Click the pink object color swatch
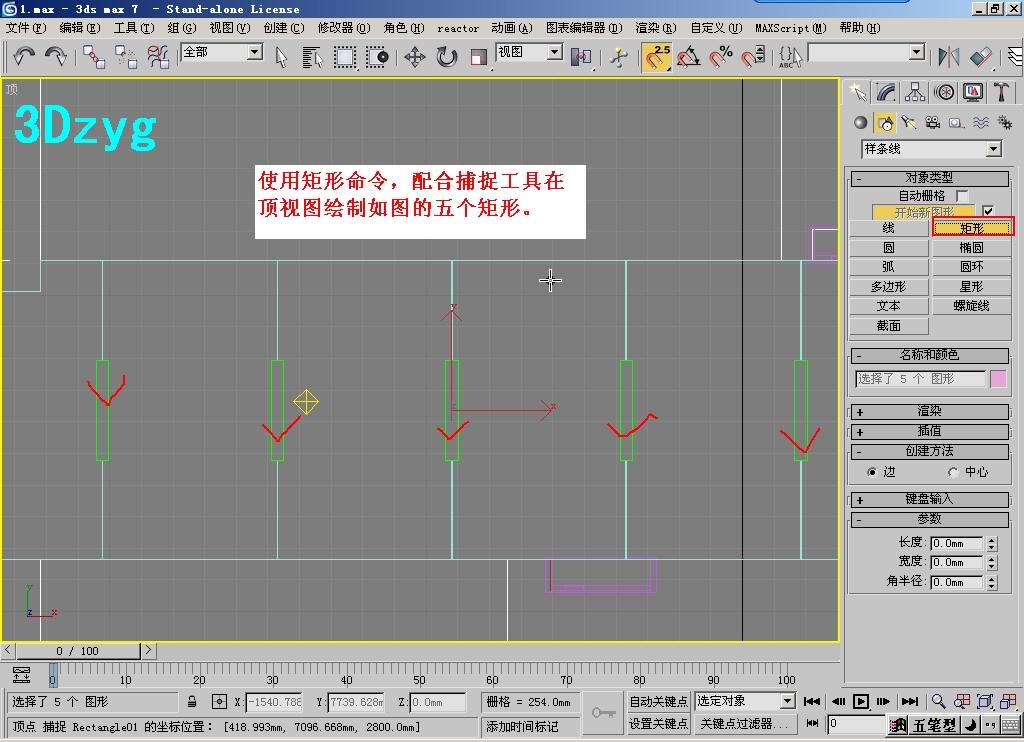Image resolution: width=1024 pixels, height=742 pixels. pyautogui.click(x=998, y=379)
